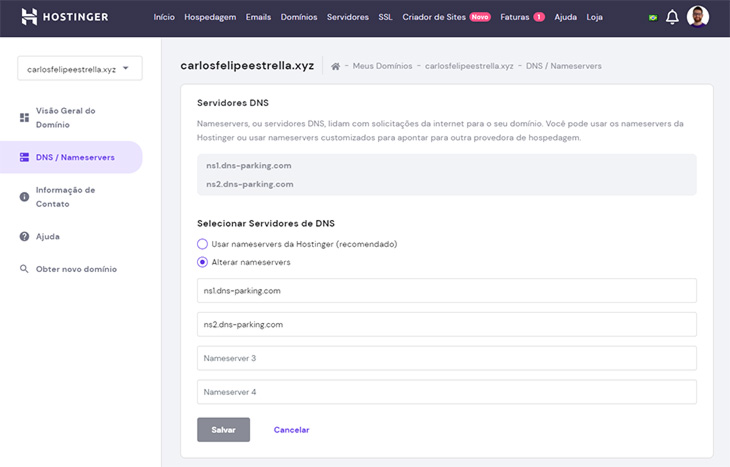Image resolution: width=730 pixels, height=467 pixels.
Task: Select the Alterar nameservers radio button
Action: tap(203, 262)
